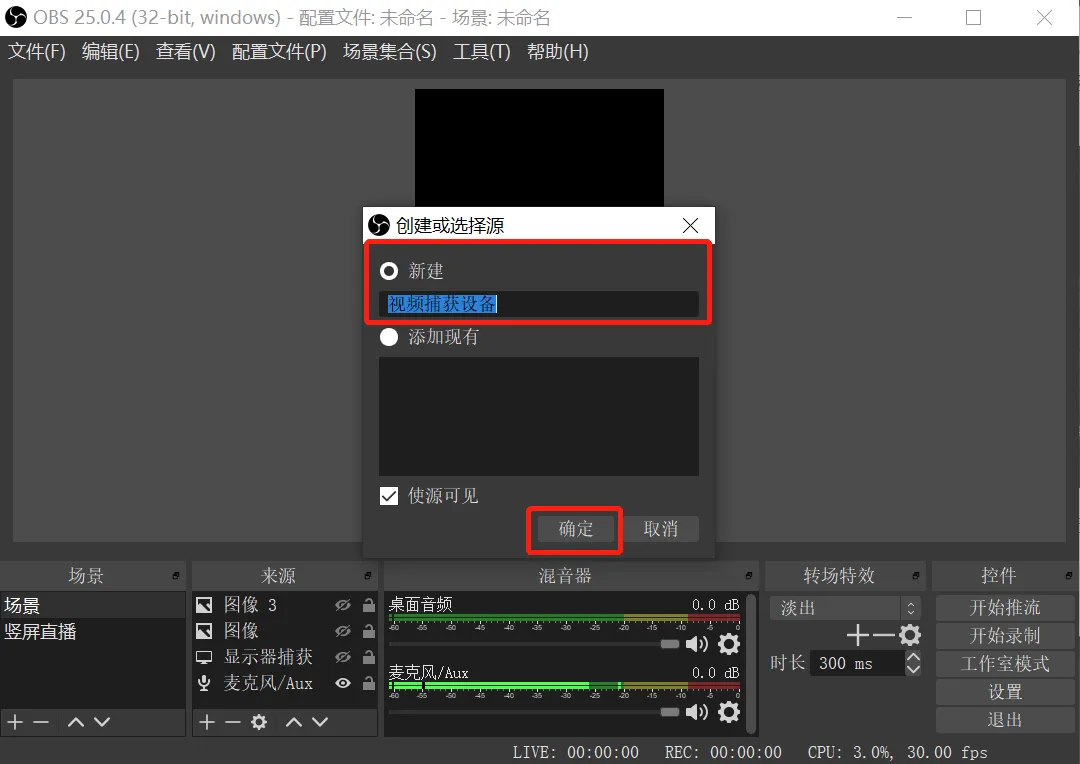Click 开始推流 button
The height and width of the screenshot is (764, 1080).
tap(1005, 608)
